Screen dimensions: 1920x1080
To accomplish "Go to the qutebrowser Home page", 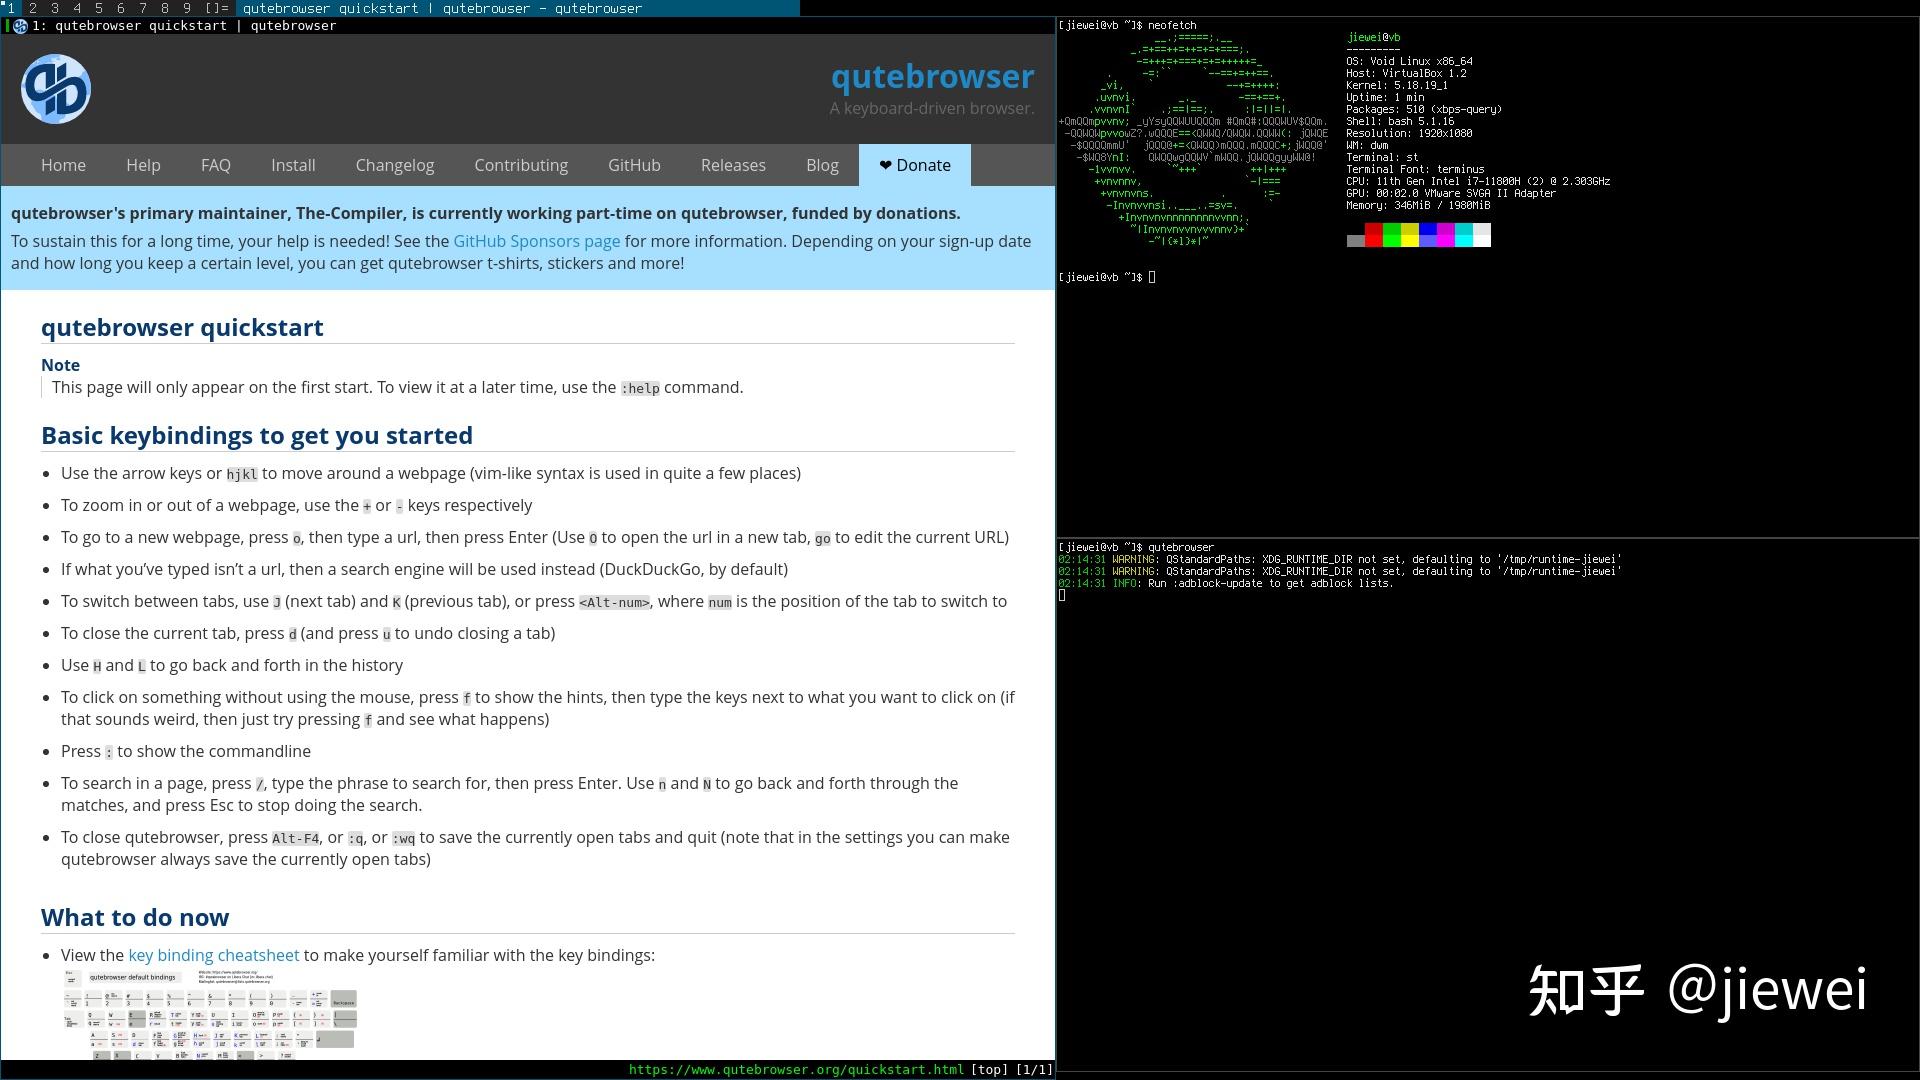I will (x=63, y=165).
